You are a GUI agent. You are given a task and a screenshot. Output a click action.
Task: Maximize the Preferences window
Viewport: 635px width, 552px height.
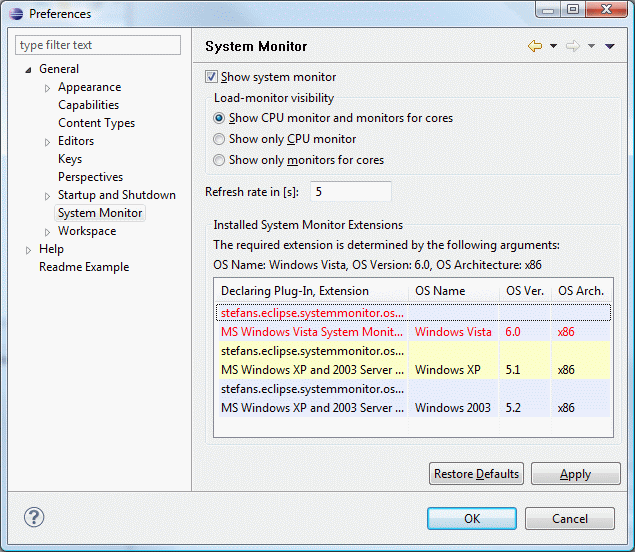pos(573,10)
